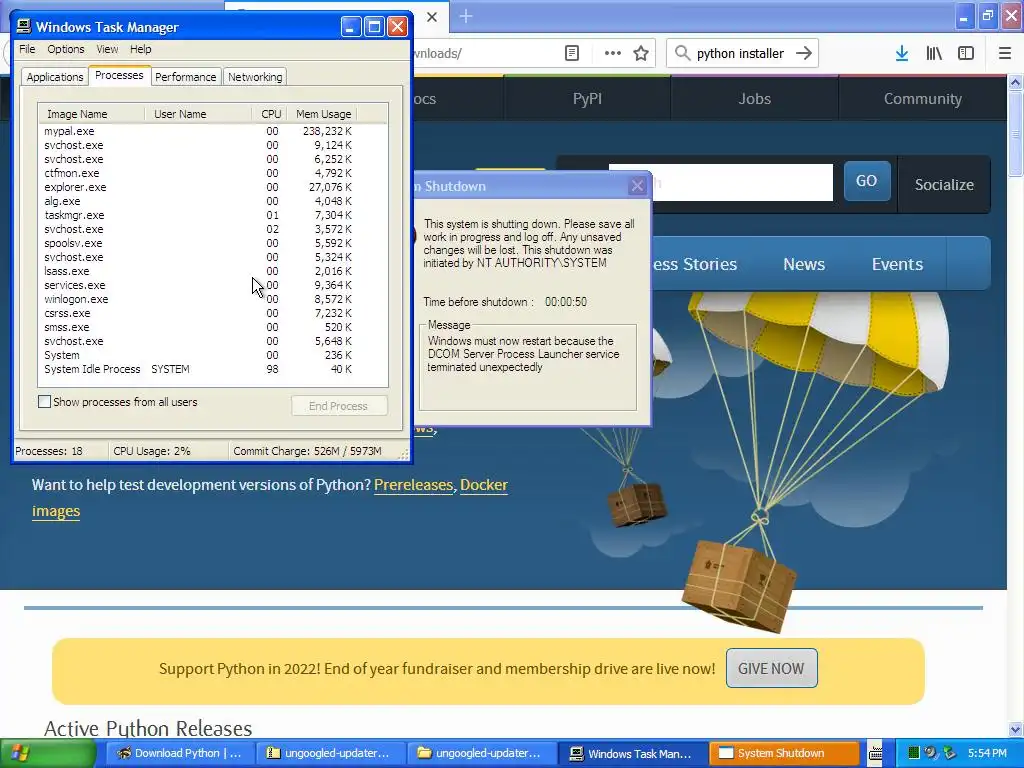Toggle browser sidebar icon
The height and width of the screenshot is (768, 1024).
tap(966, 53)
